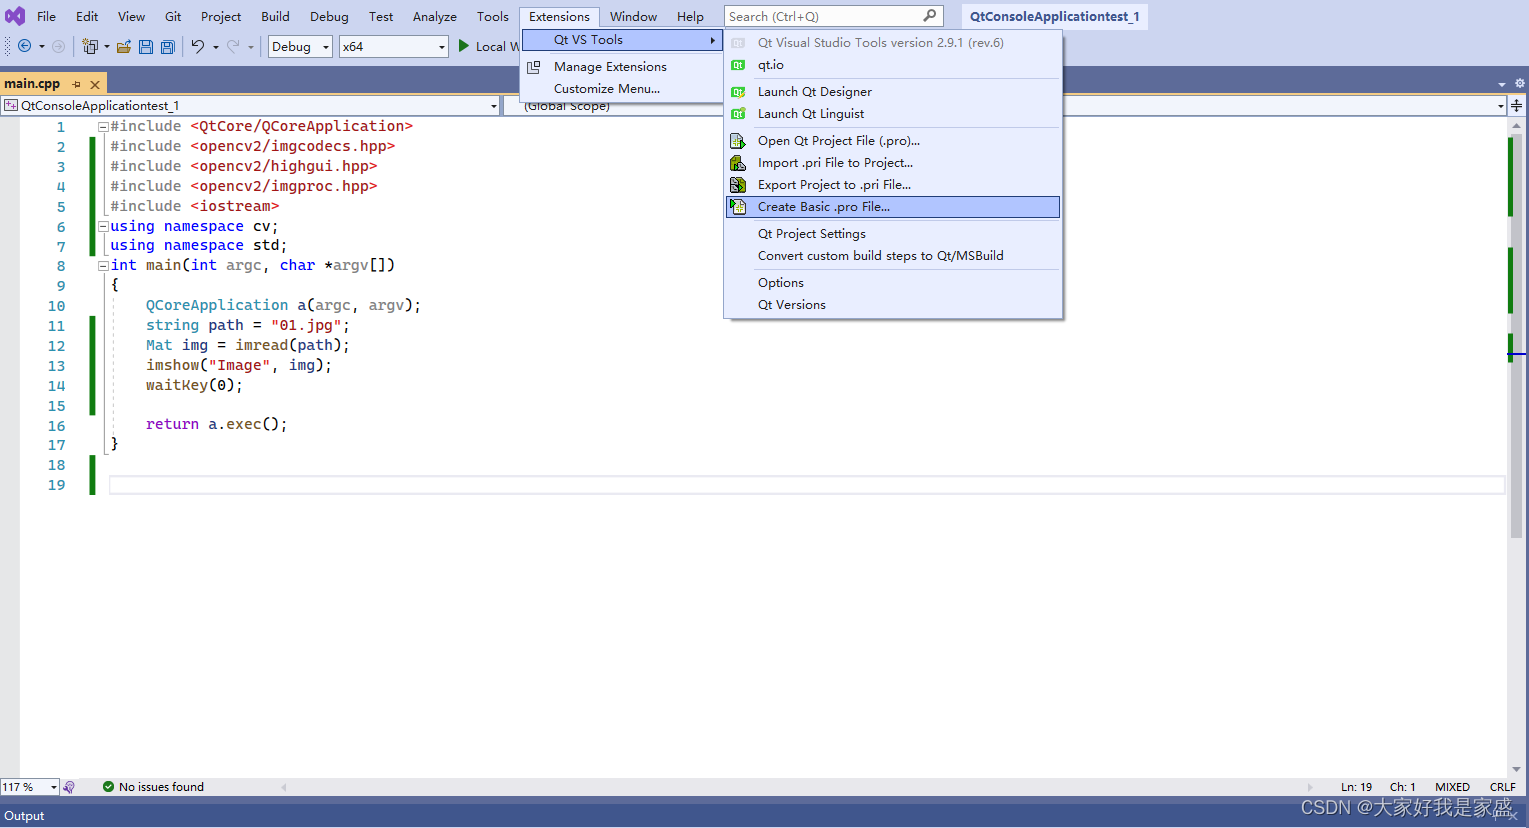This screenshot has height=828, width=1529.
Task: Save current file with the disk icon
Action: click(146, 46)
